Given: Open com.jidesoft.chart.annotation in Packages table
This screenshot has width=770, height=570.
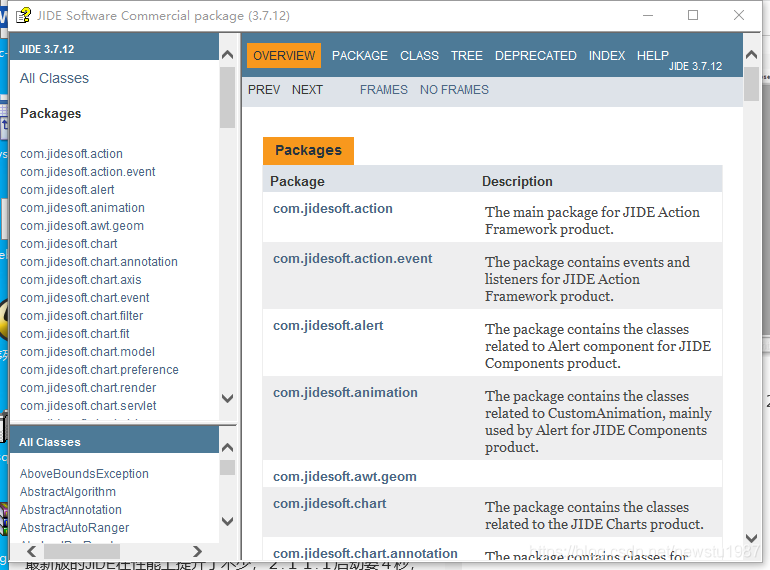Looking at the screenshot, I should coord(365,553).
